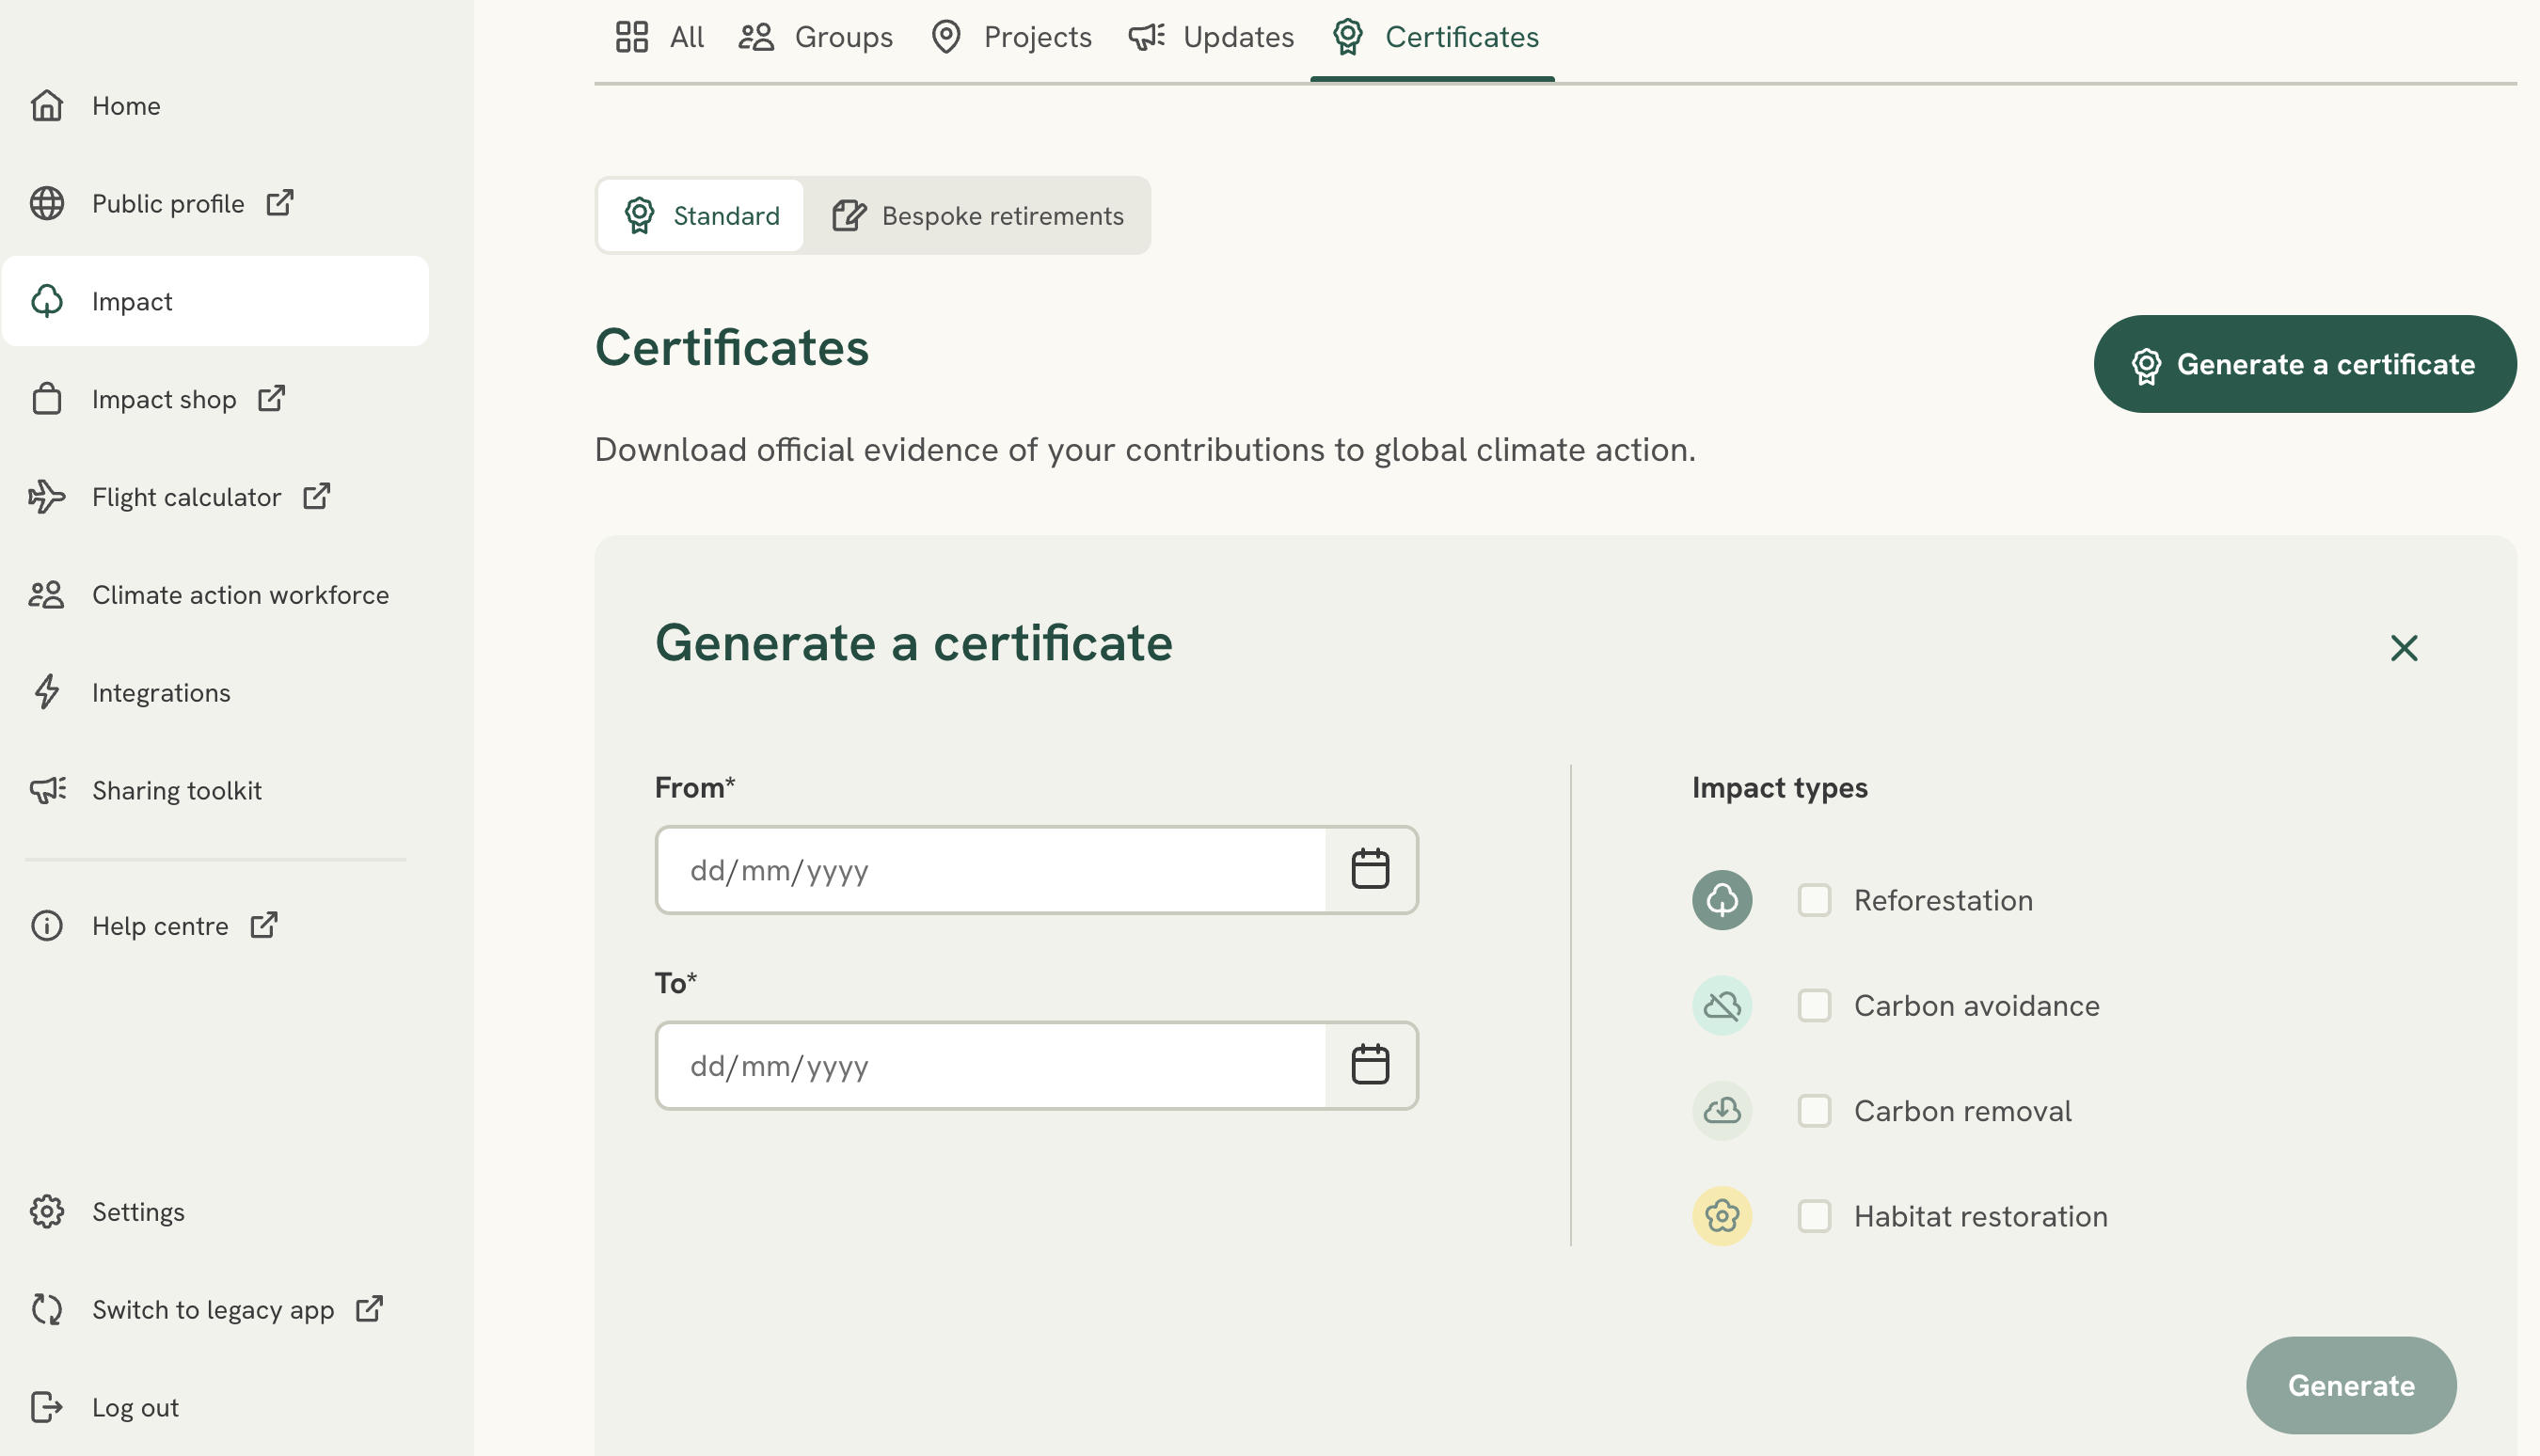
Task: Click the From date input field
Action: pyautogui.click(x=991, y=869)
